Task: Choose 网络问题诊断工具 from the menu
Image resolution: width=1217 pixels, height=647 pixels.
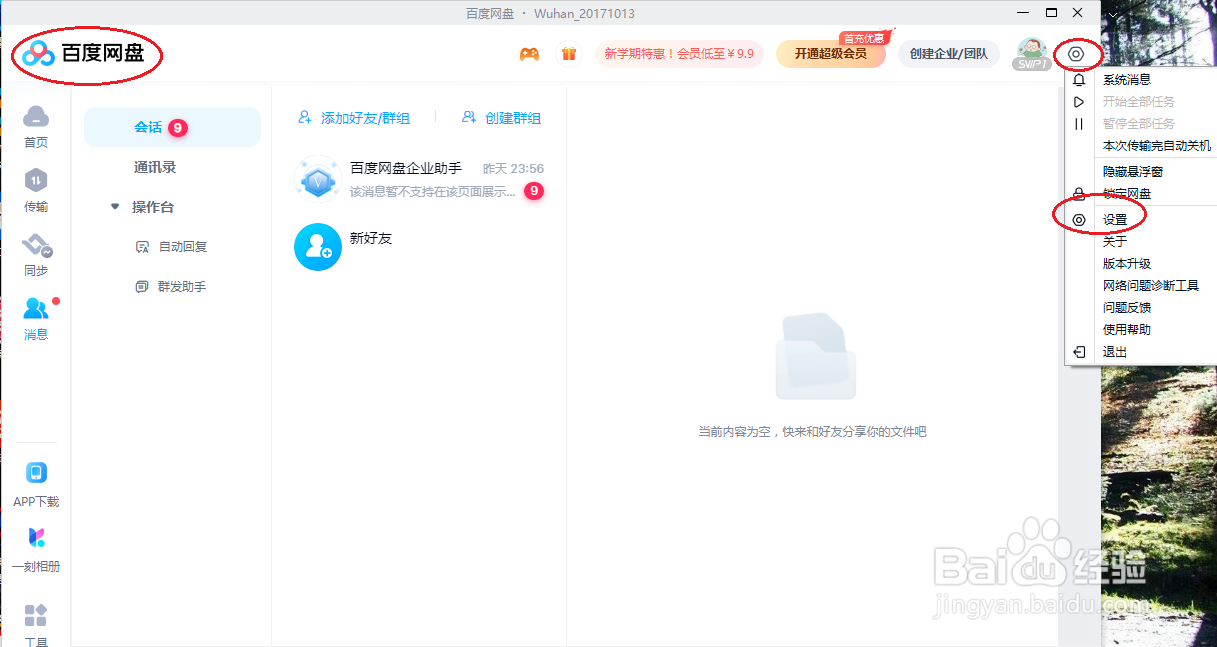Action: 1151,286
